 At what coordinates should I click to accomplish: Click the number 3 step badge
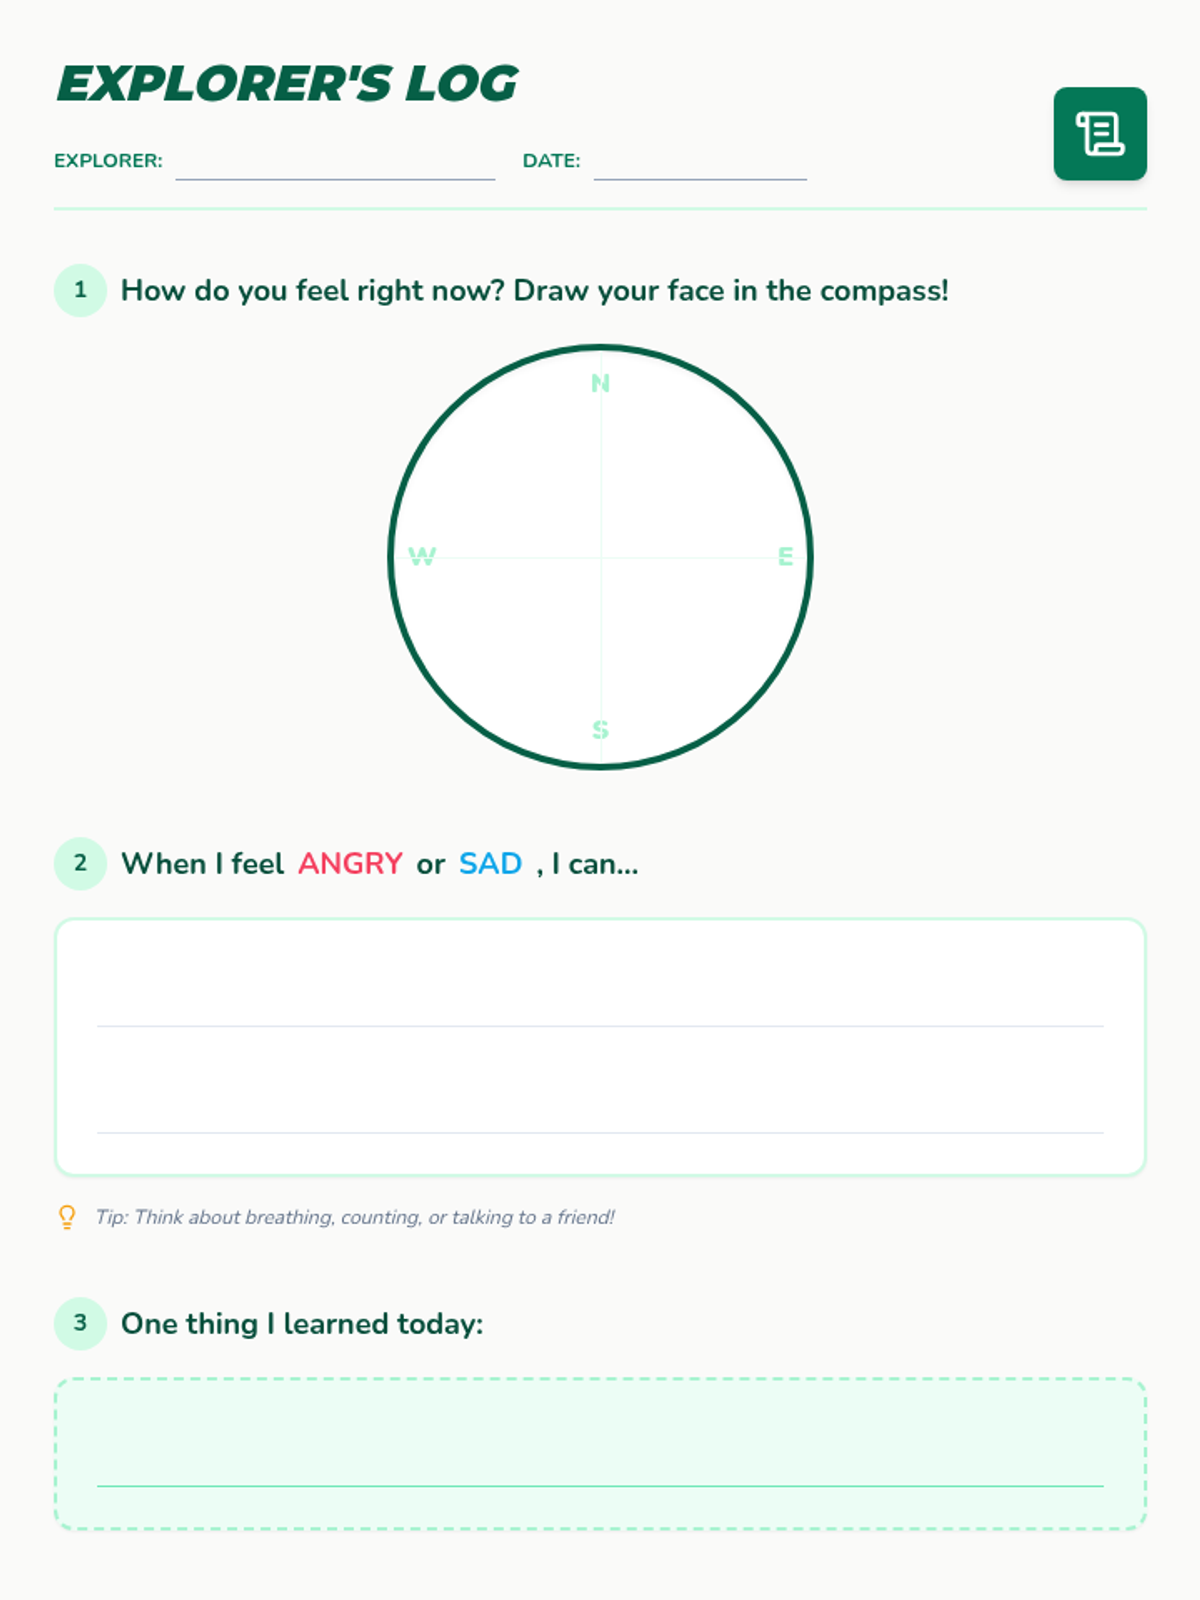pyautogui.click(x=80, y=1323)
